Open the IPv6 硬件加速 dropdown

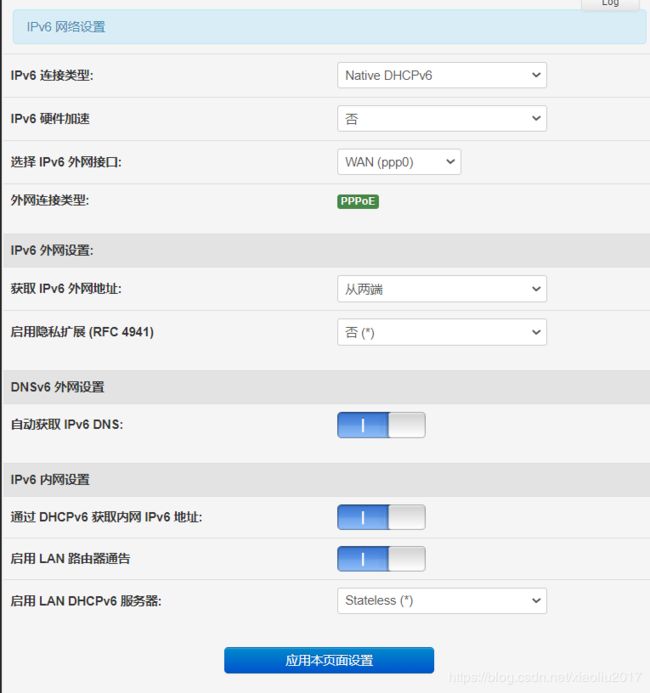point(442,118)
